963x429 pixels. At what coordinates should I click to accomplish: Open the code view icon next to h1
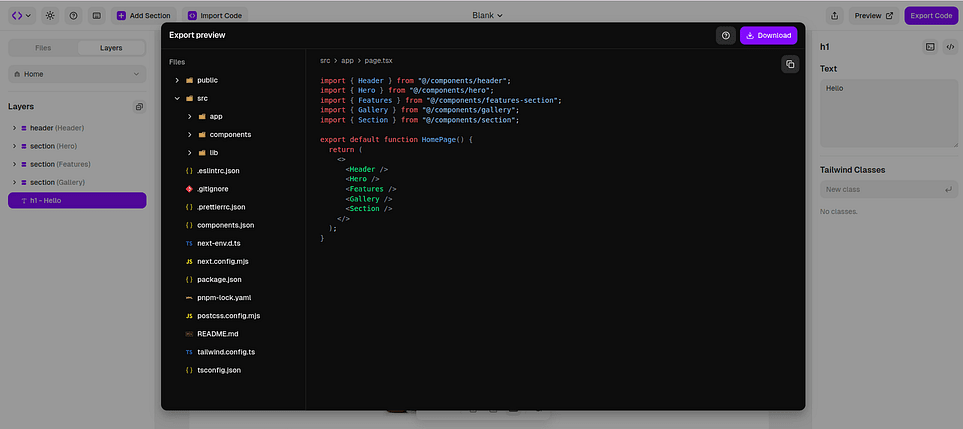pyautogui.click(x=948, y=47)
